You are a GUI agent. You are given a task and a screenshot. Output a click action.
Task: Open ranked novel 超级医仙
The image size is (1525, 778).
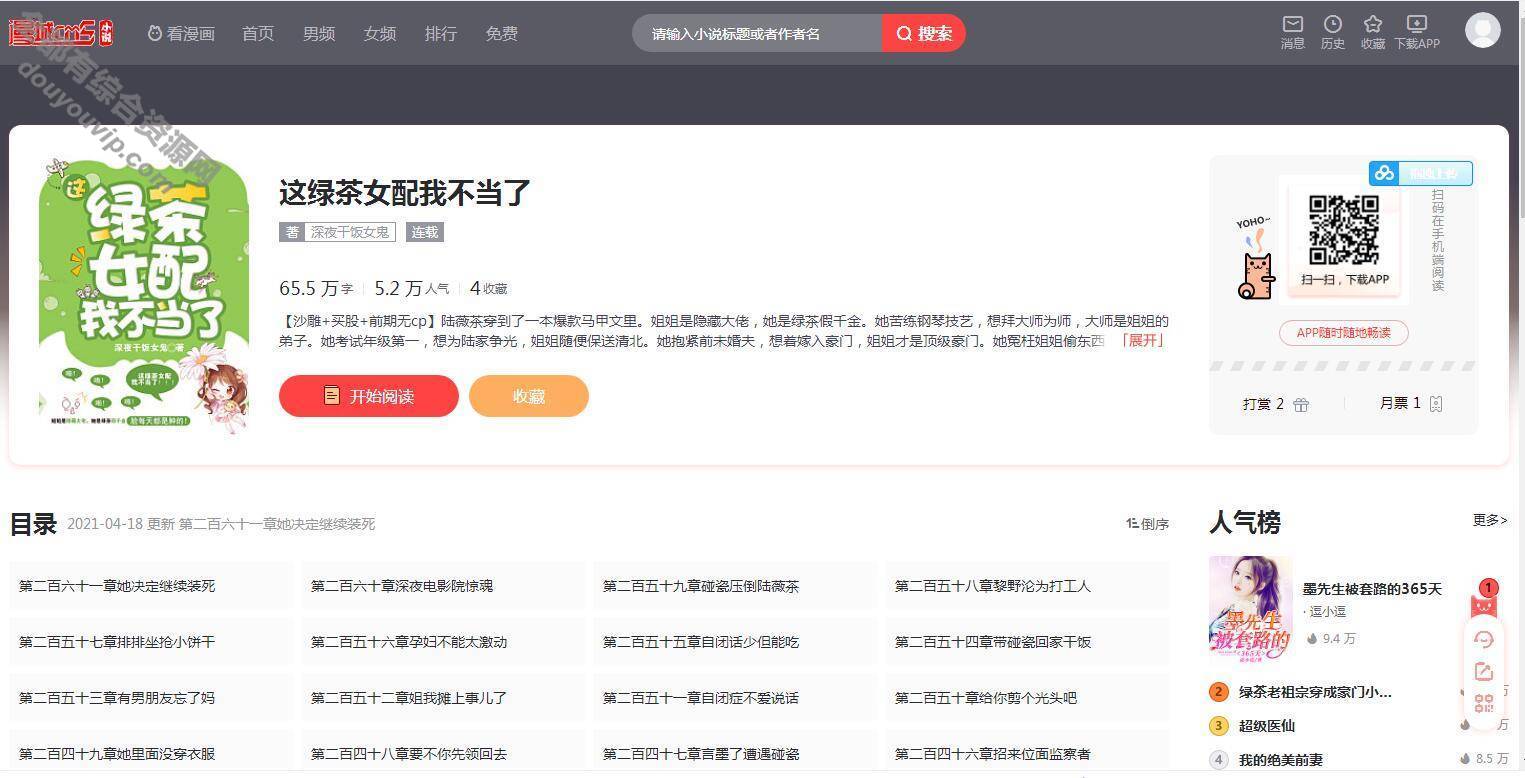click(1267, 726)
